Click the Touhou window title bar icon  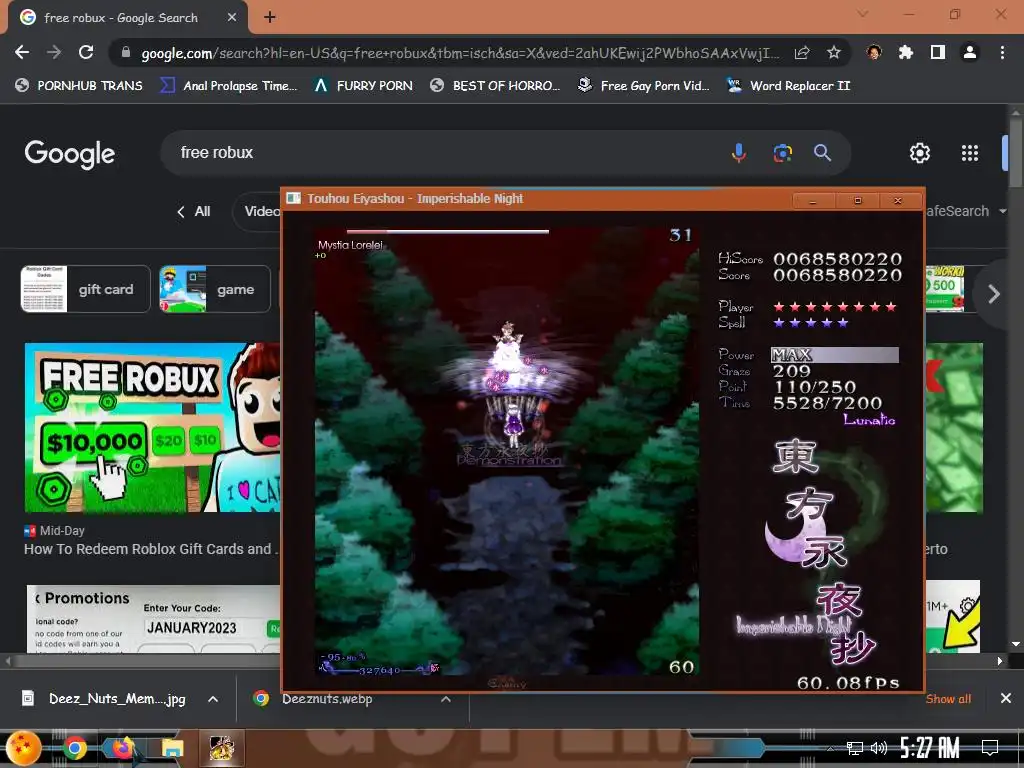(x=294, y=198)
